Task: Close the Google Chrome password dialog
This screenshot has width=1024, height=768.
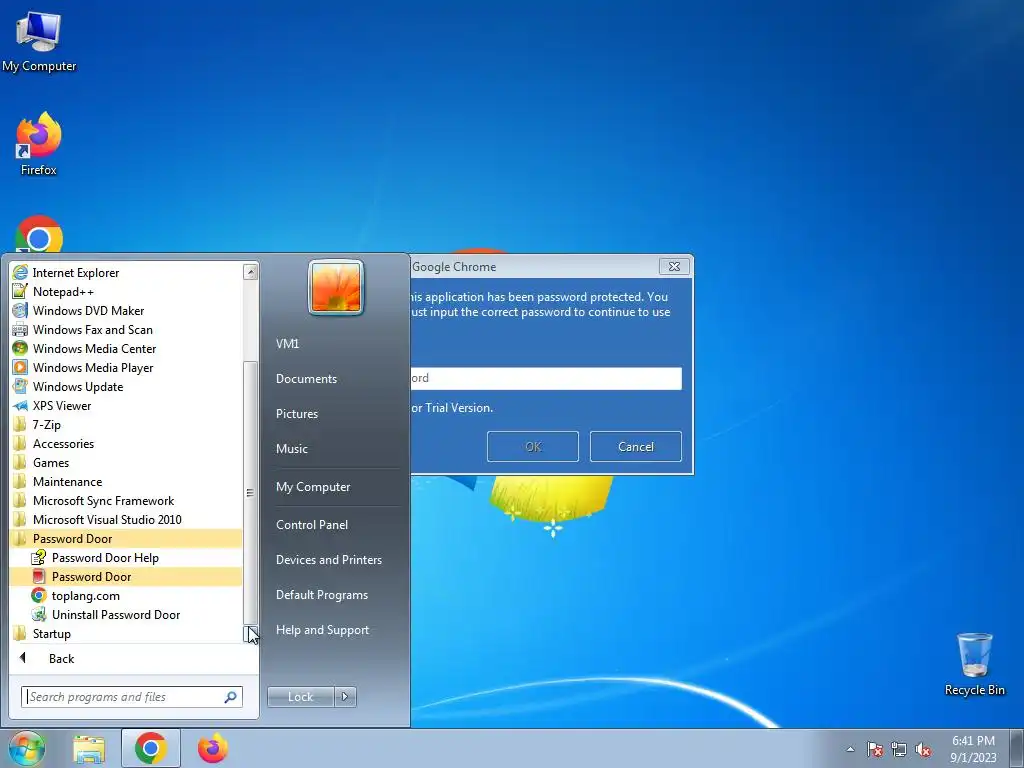Action: coord(675,266)
